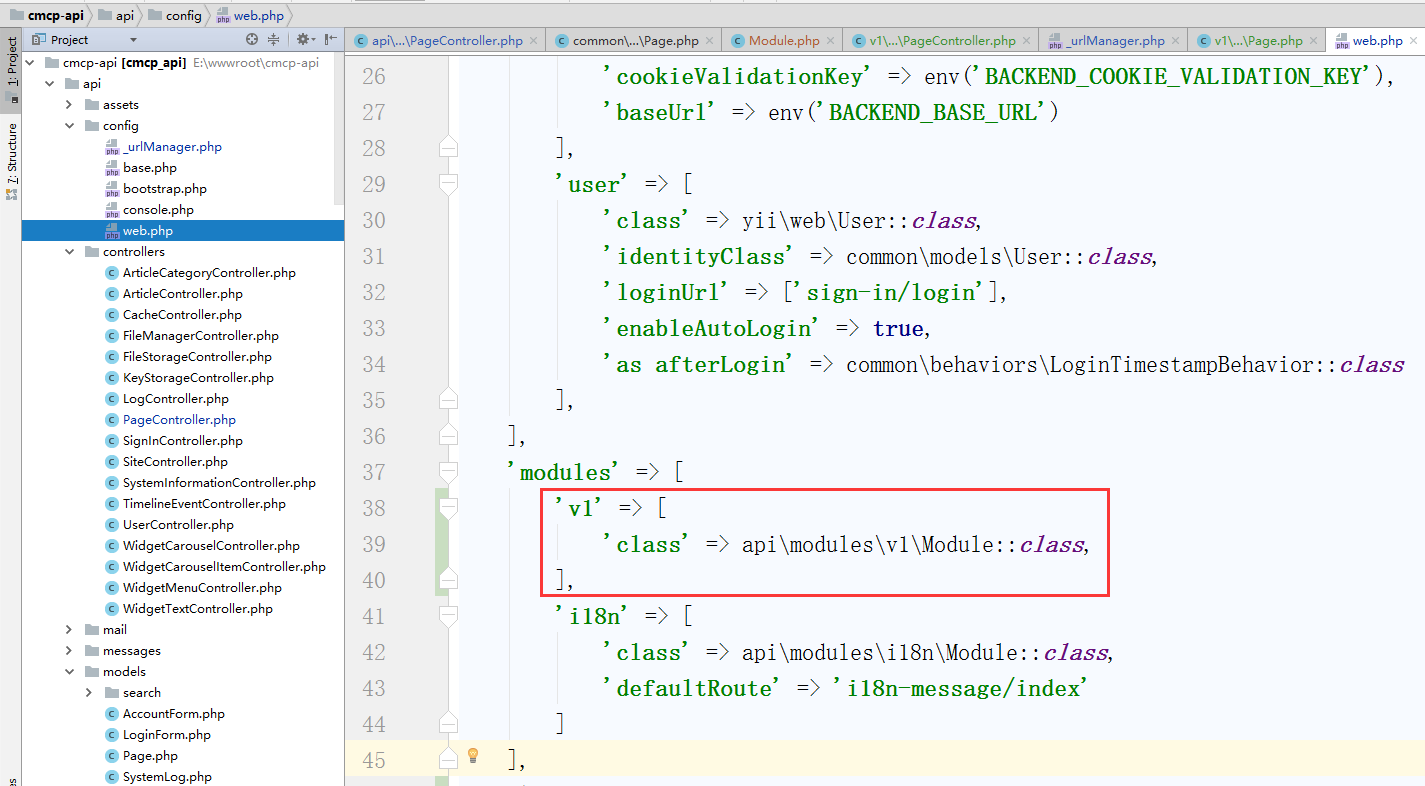Viewport: 1425px width, 786px height.
Task: Switch to the api PageController.php tab
Action: [x=446, y=41]
